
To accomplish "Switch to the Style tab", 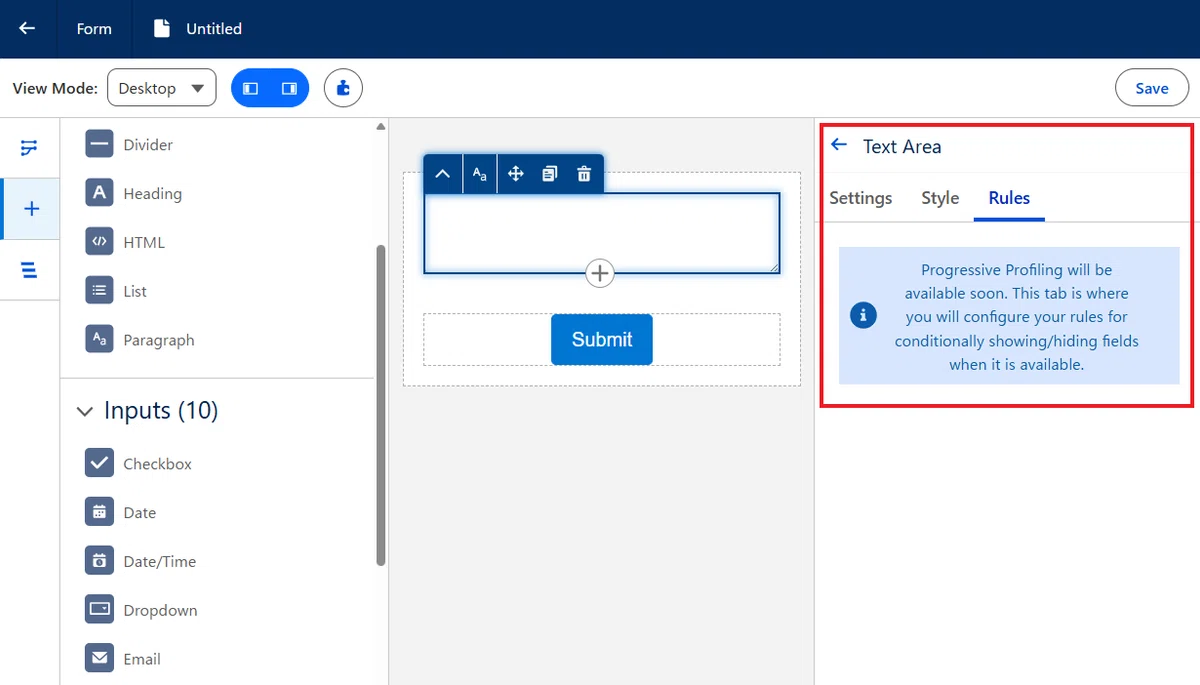I will (940, 198).
